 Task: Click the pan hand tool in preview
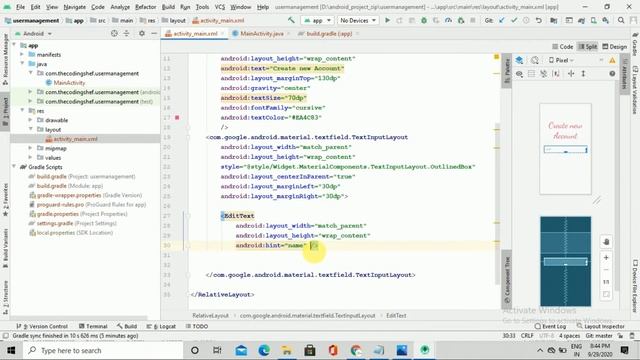coord(606,242)
